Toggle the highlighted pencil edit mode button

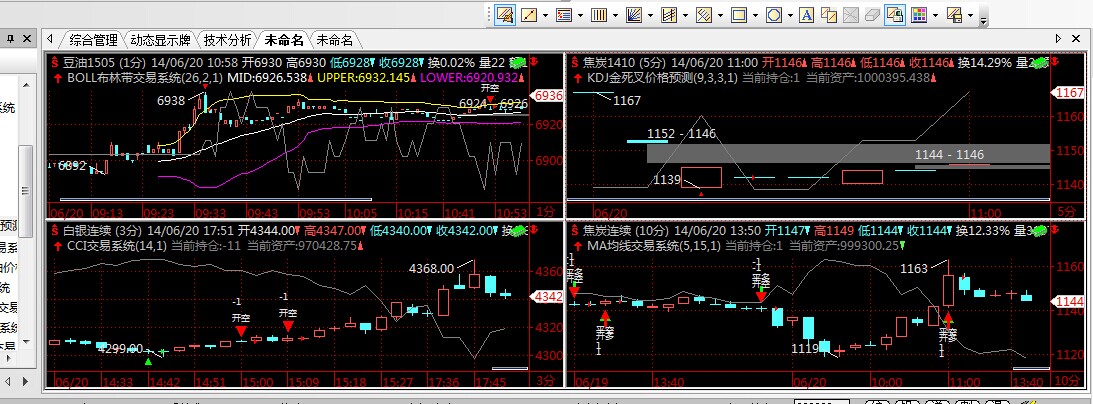click(505, 15)
